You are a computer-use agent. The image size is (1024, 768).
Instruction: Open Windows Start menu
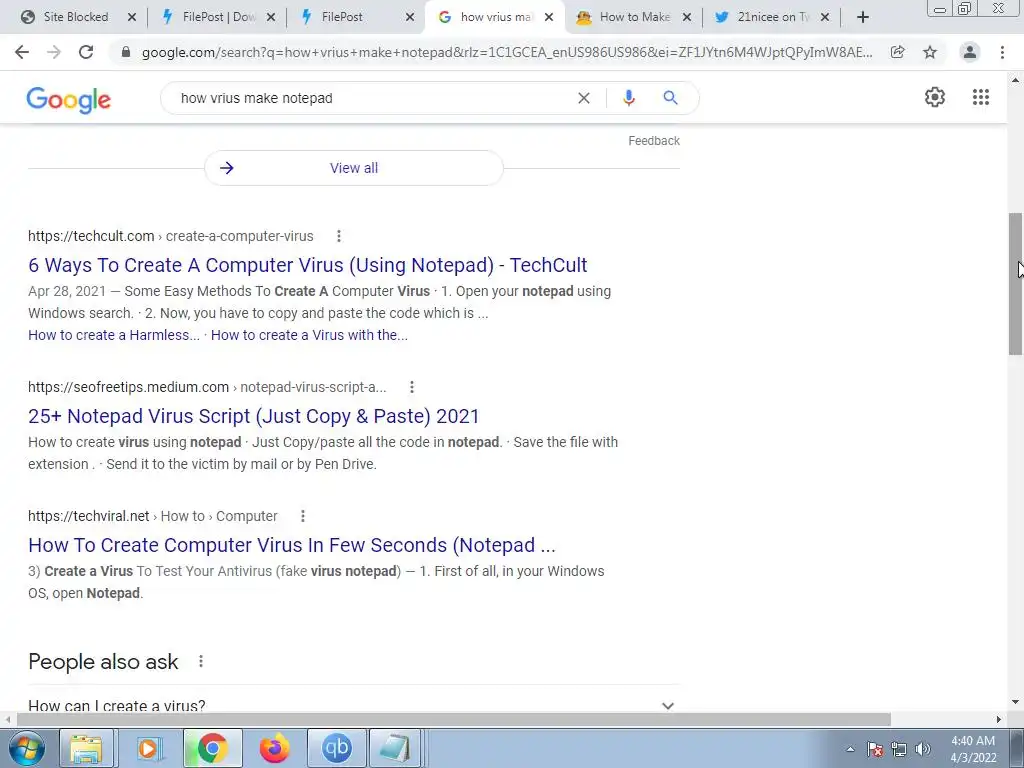click(27, 748)
